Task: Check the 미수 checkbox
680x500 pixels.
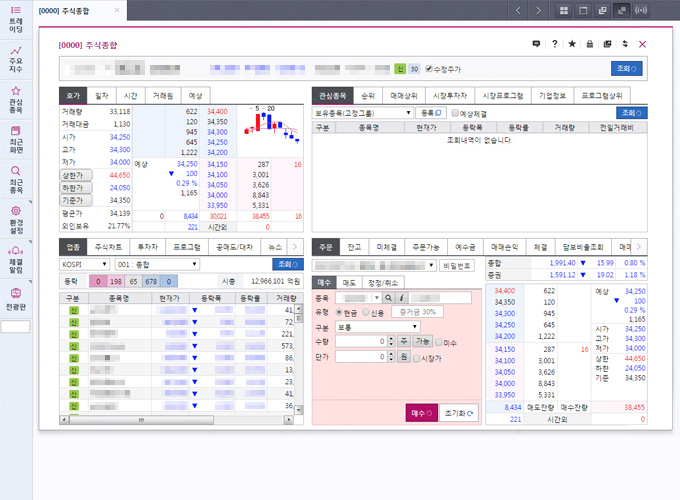Action: (439, 343)
